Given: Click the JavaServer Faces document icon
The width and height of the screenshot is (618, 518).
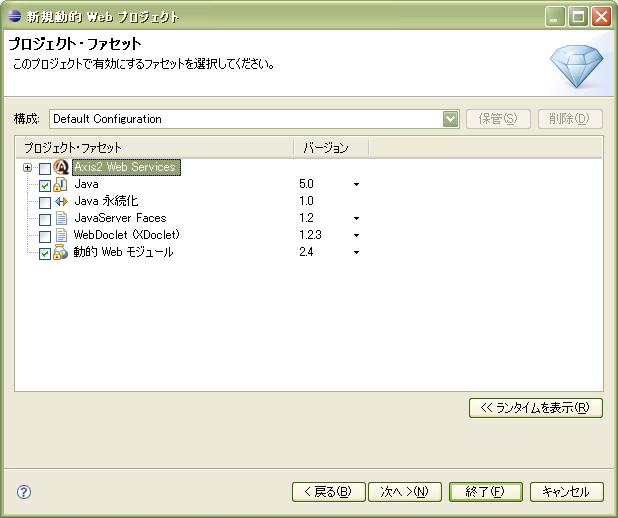Looking at the screenshot, I should pyautogui.click(x=61, y=218).
